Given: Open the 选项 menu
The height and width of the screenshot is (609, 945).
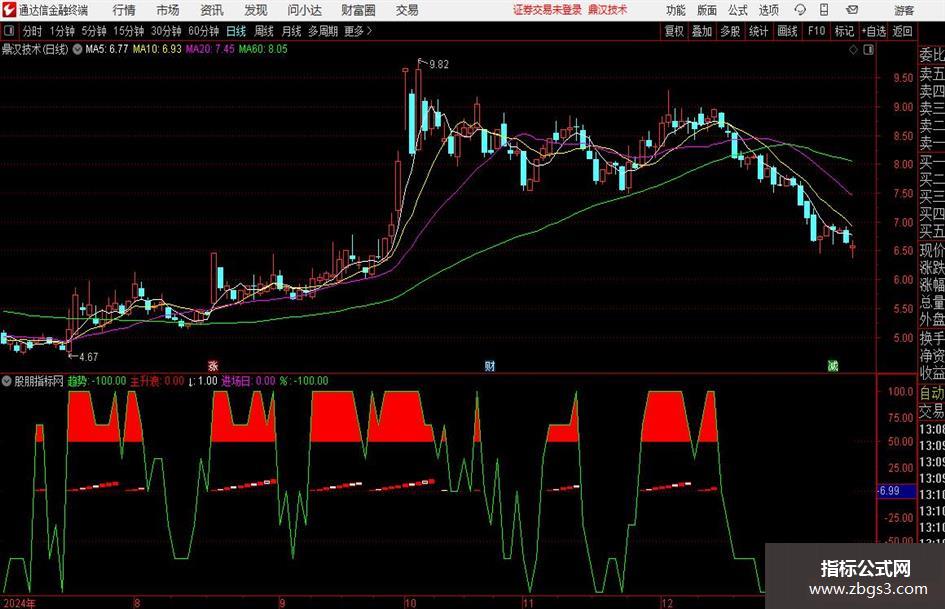Looking at the screenshot, I should [x=768, y=10].
